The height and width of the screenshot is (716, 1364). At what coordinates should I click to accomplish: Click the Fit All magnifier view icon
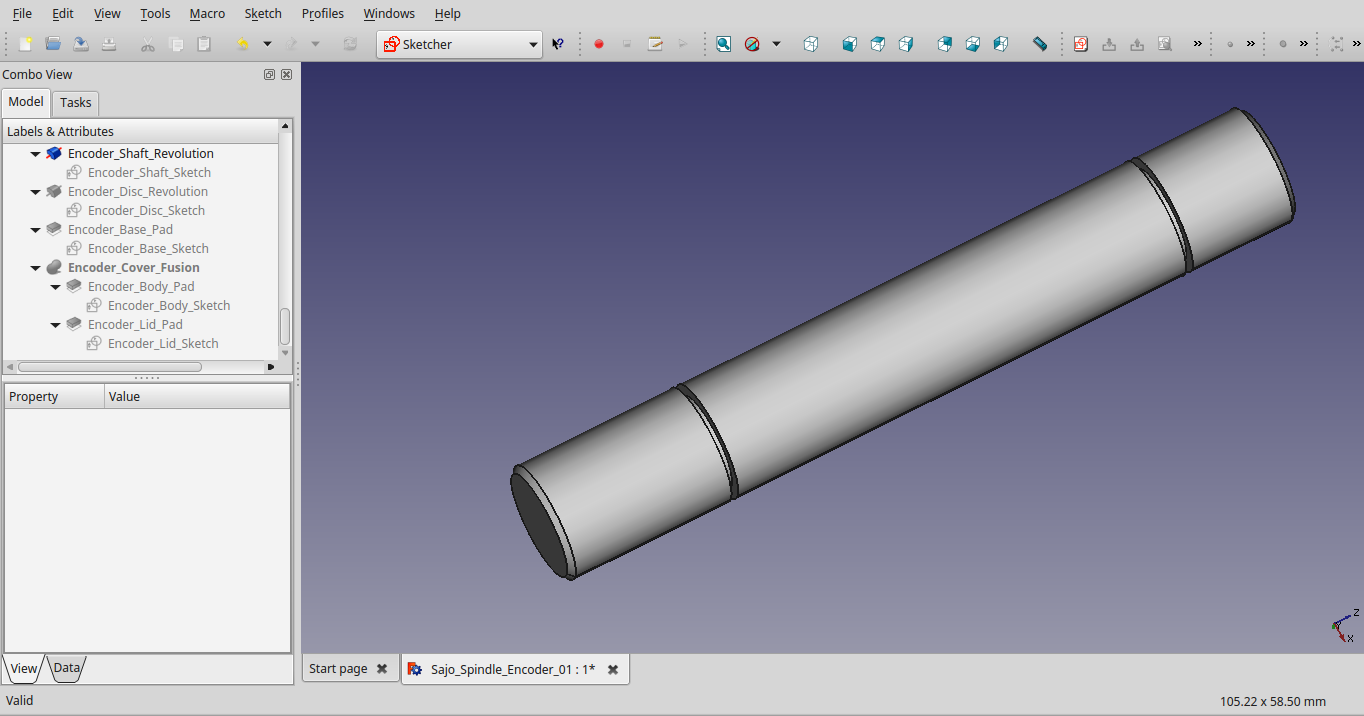point(724,44)
